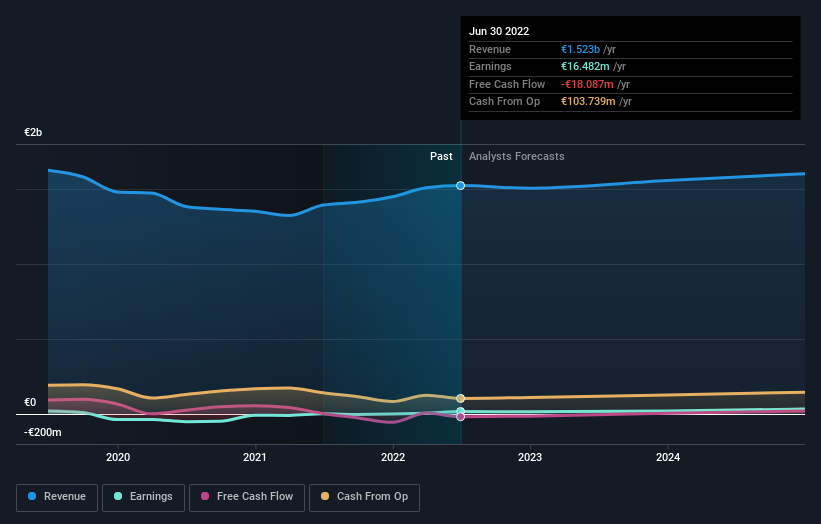Select the blue Revenue data point marker
Screen dimensions: 821x524
click(x=460, y=185)
